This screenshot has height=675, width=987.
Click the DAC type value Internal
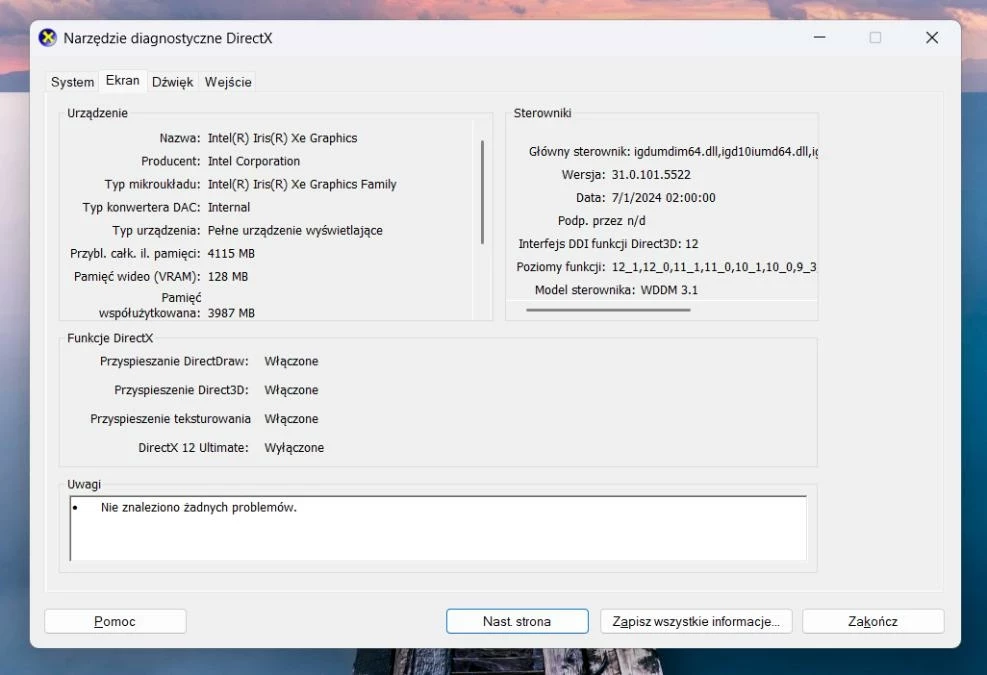click(228, 207)
